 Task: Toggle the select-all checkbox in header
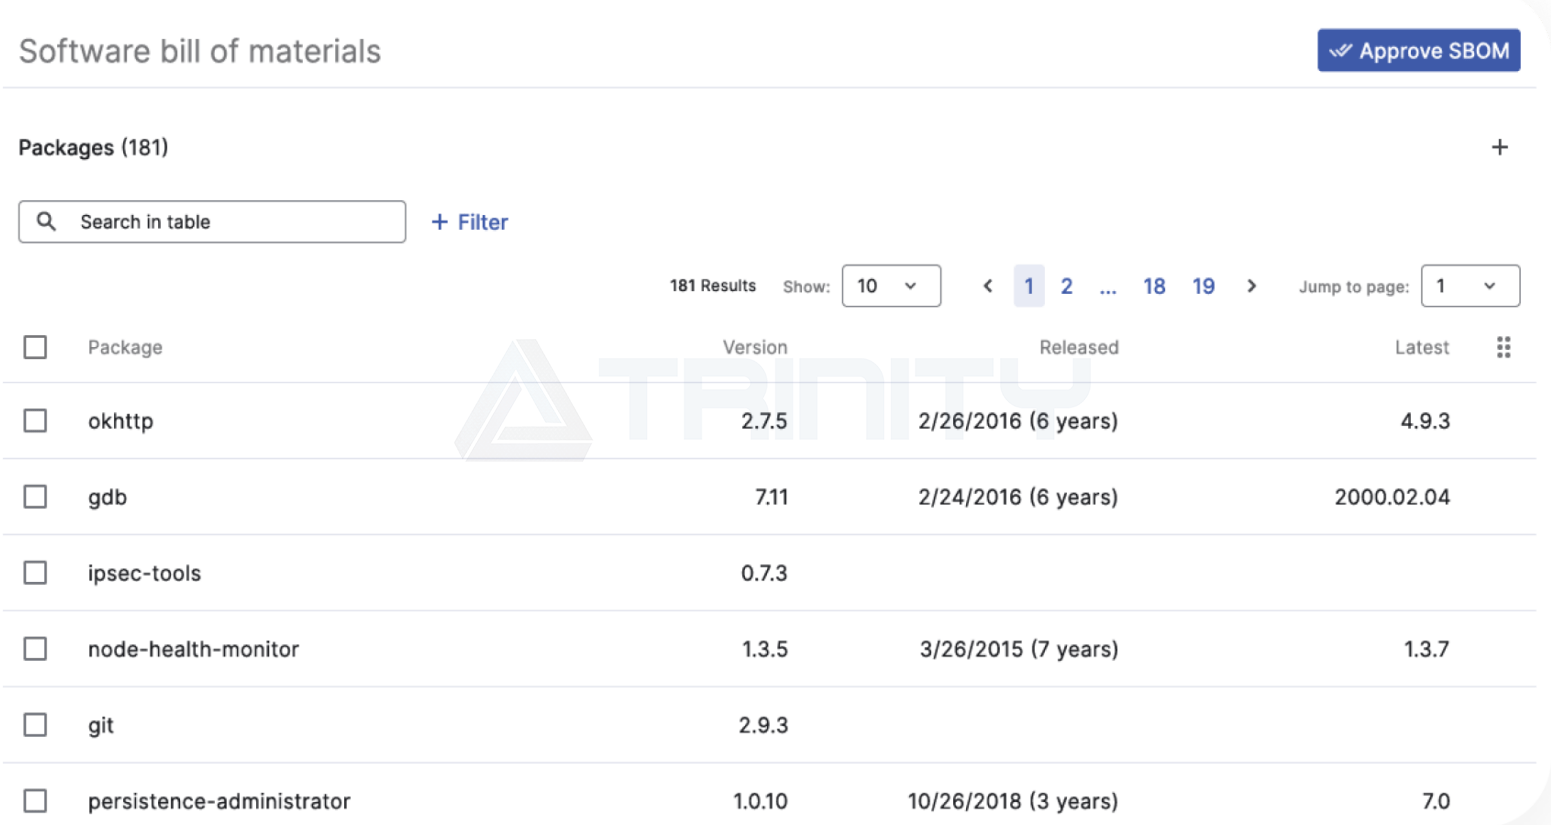pos(35,347)
